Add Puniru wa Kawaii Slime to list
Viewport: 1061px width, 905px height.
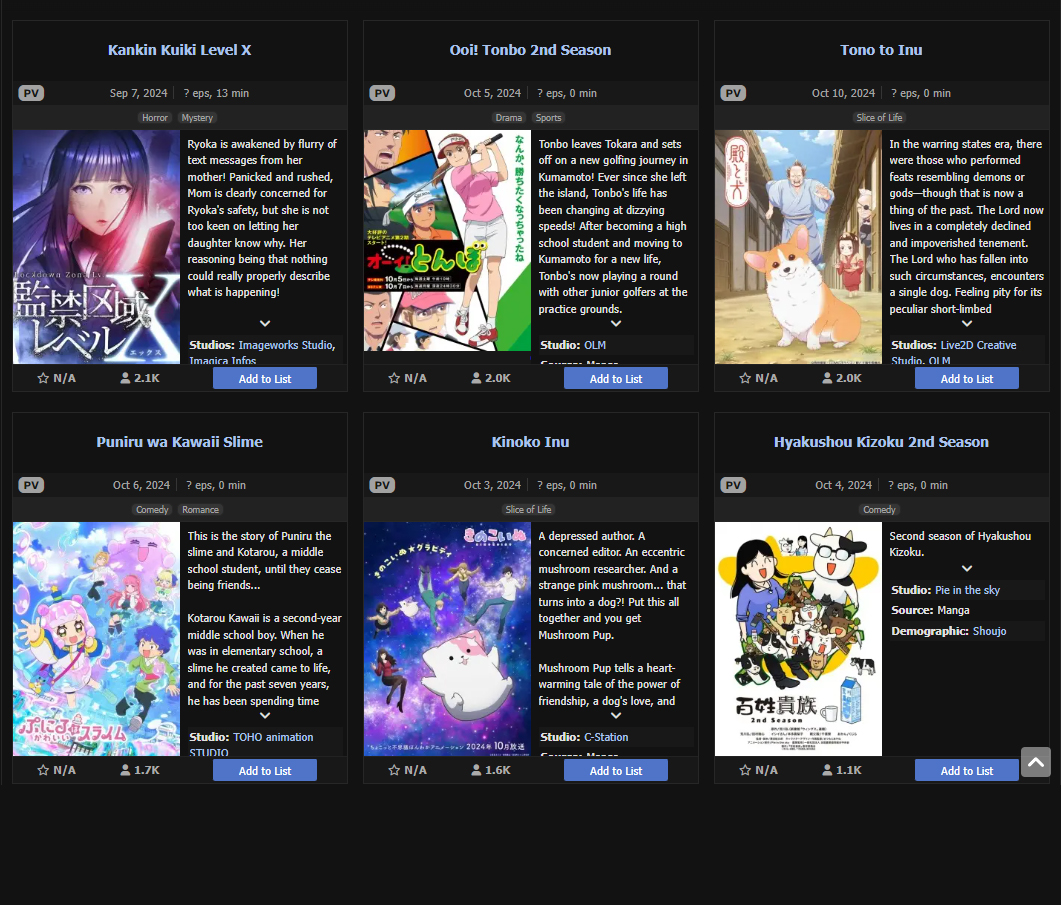tap(264, 770)
